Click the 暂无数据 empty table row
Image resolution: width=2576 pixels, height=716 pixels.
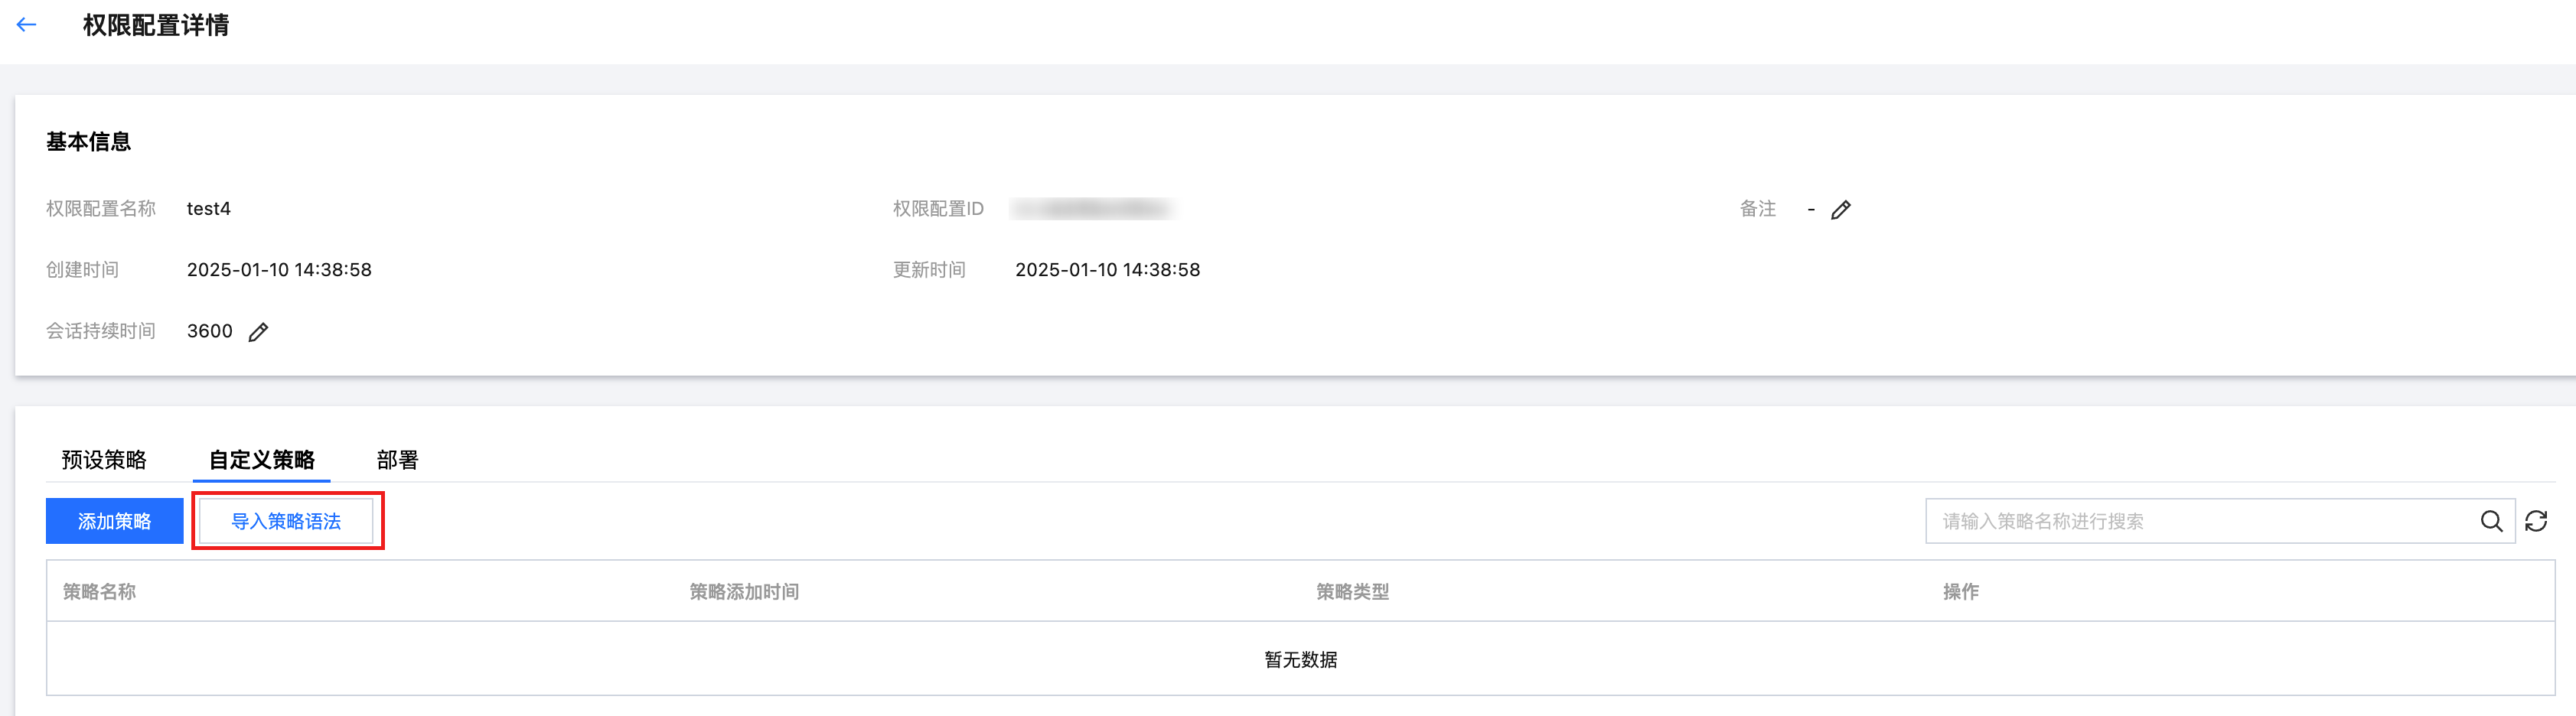(x=1300, y=660)
